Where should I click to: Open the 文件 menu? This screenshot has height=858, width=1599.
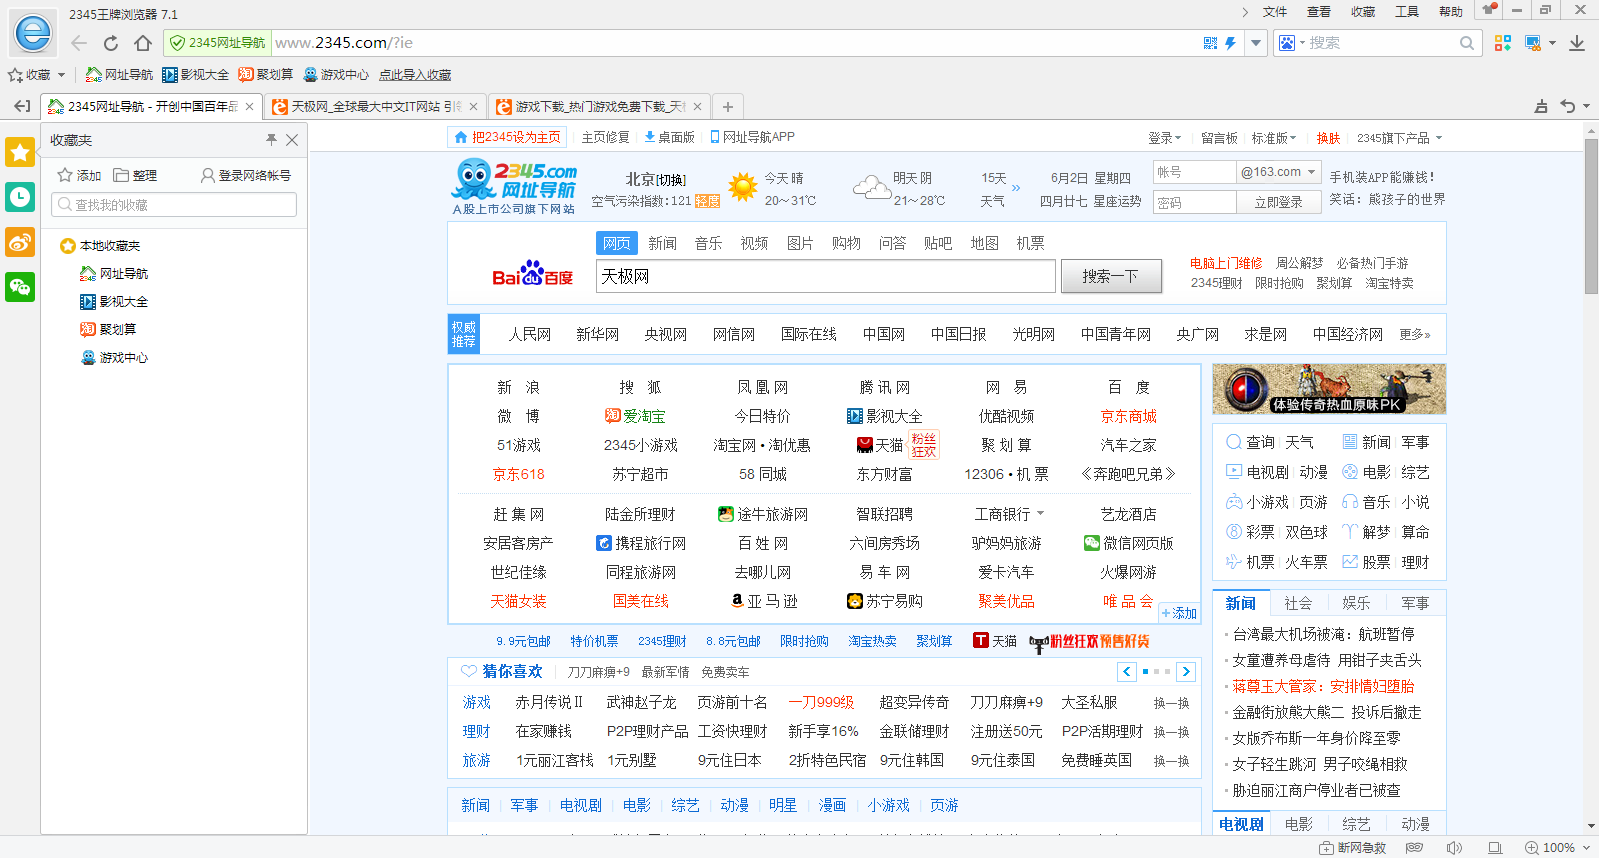click(1275, 12)
